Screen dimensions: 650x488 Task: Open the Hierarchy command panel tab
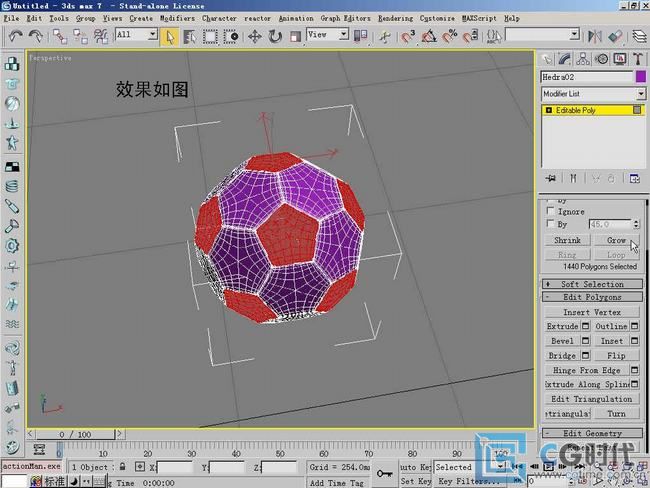[583, 59]
